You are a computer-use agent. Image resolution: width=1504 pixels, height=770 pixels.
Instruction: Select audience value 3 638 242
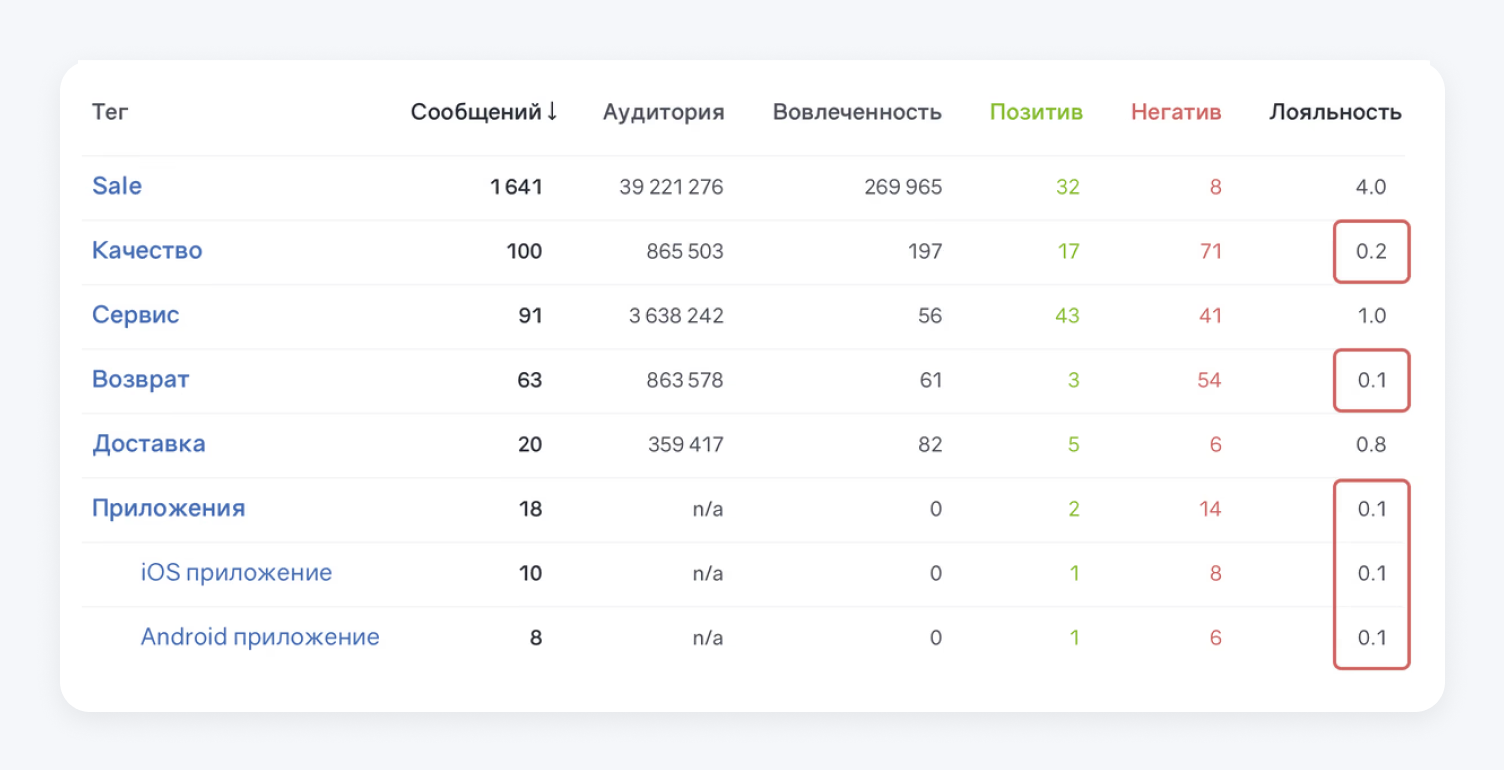click(x=676, y=316)
